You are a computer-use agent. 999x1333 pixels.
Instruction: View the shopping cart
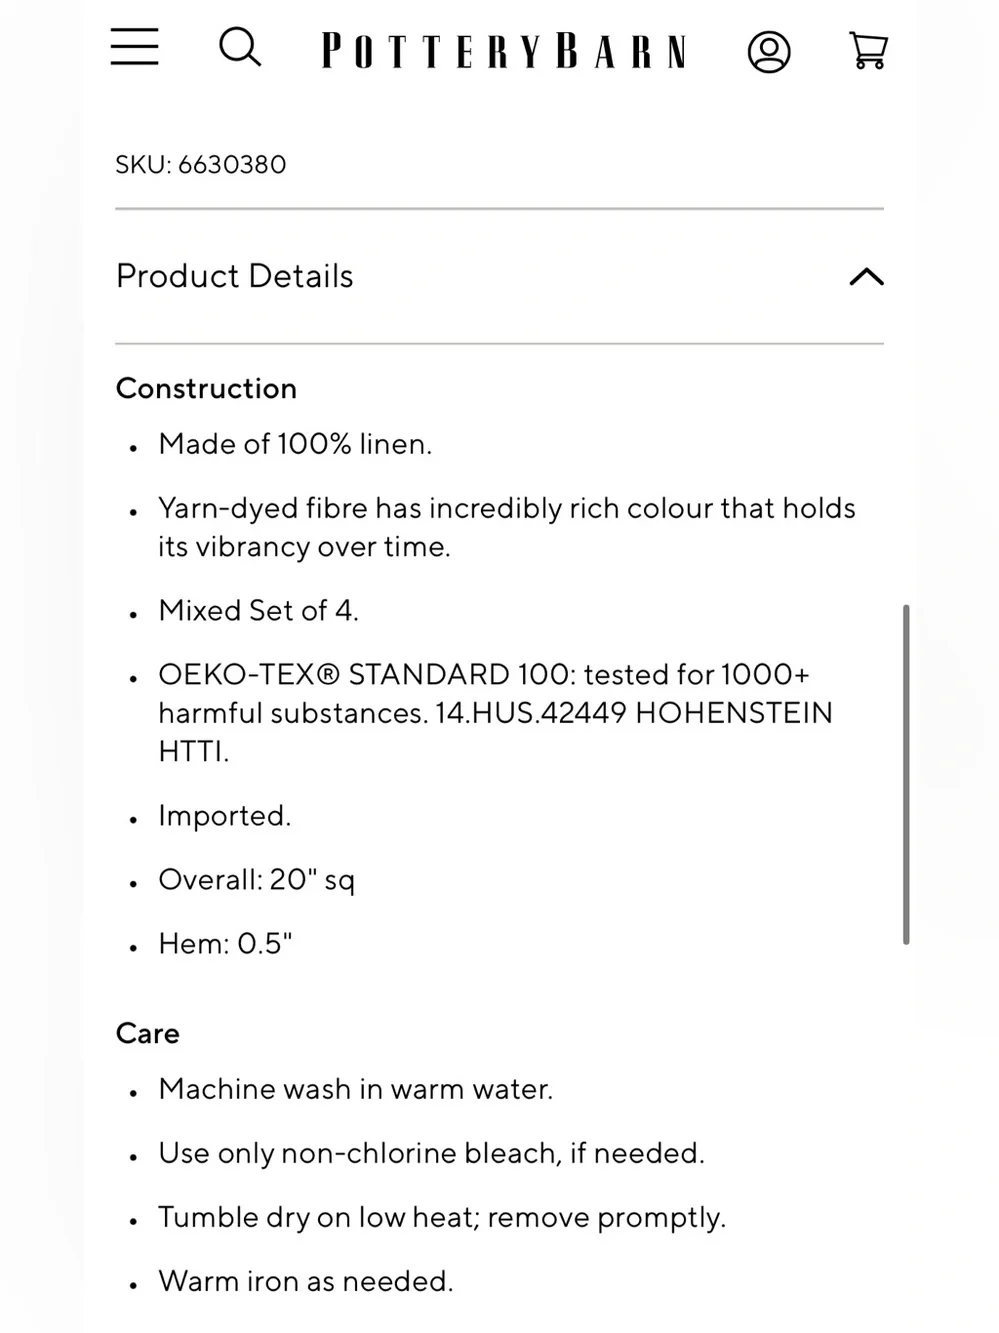tap(868, 50)
